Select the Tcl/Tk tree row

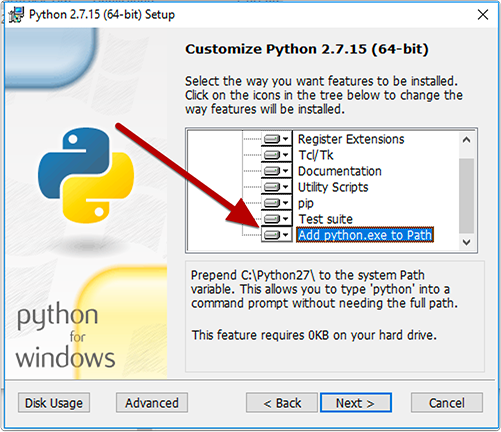[316, 155]
